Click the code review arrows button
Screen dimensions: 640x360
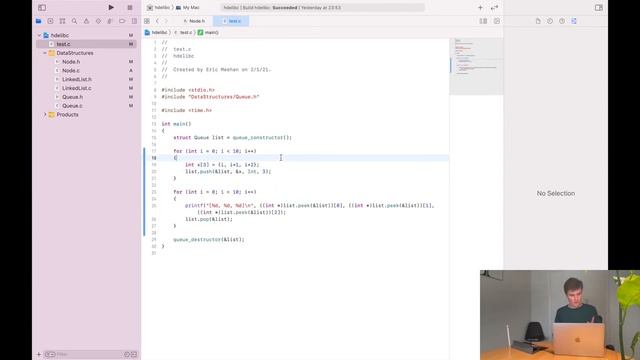point(494,7)
